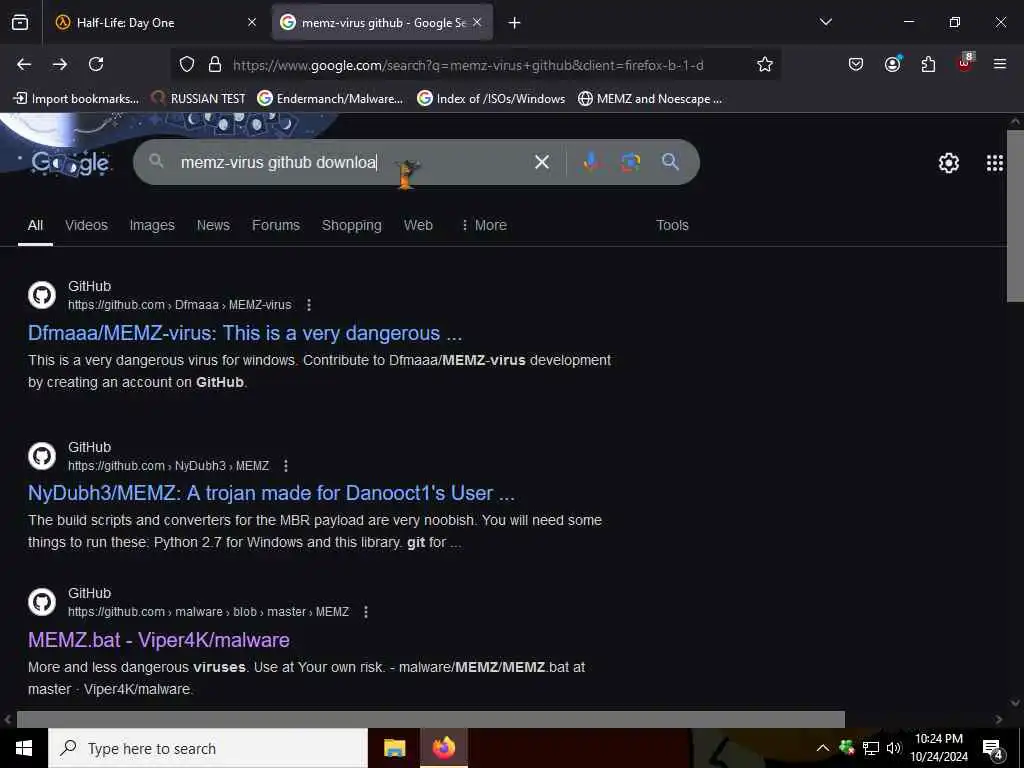Open Google quick settings gear
This screenshot has height=768, width=1024.
pyautogui.click(x=949, y=163)
